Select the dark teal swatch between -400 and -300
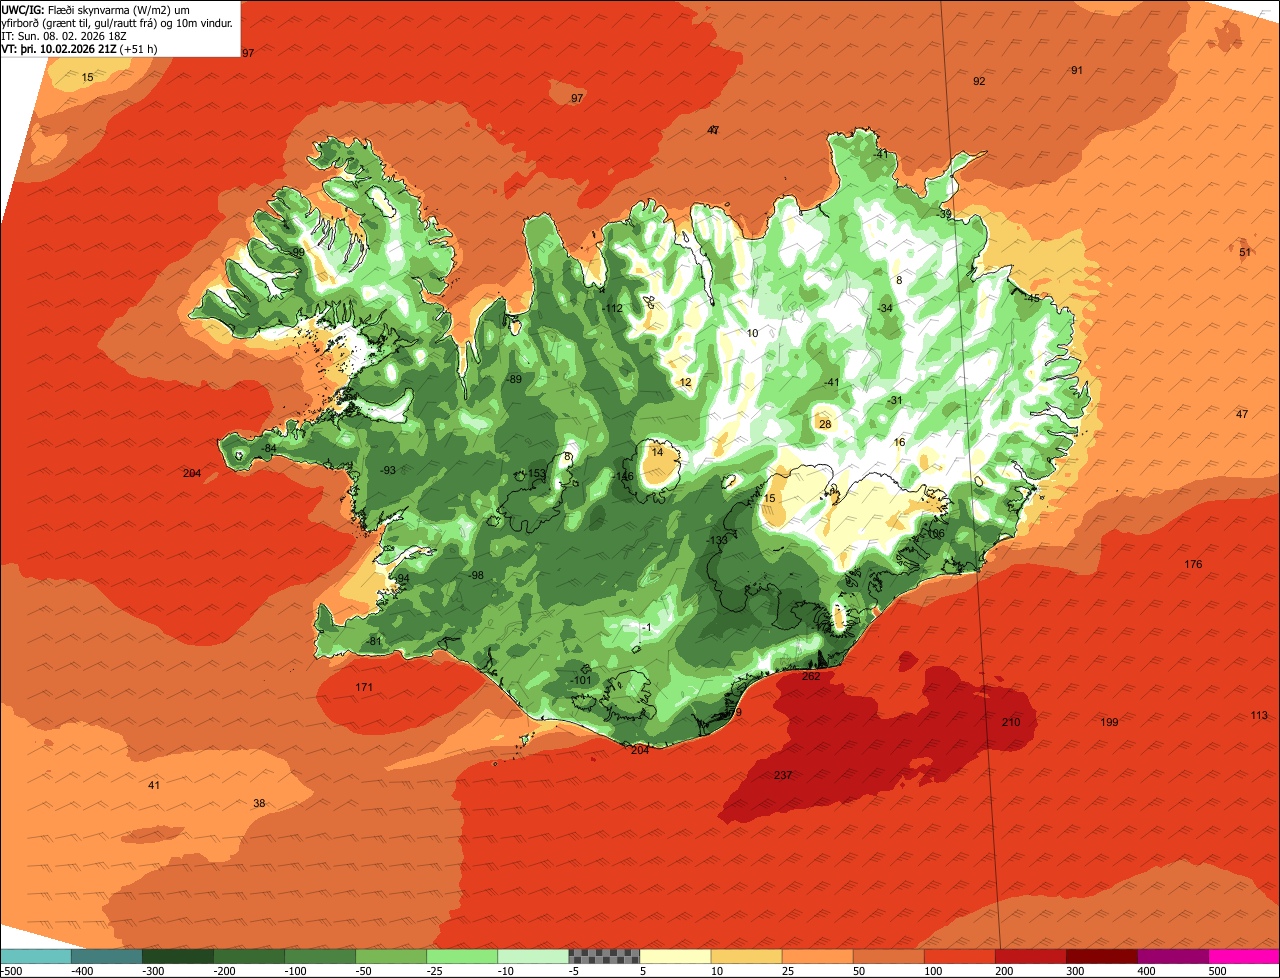 tap(107, 956)
